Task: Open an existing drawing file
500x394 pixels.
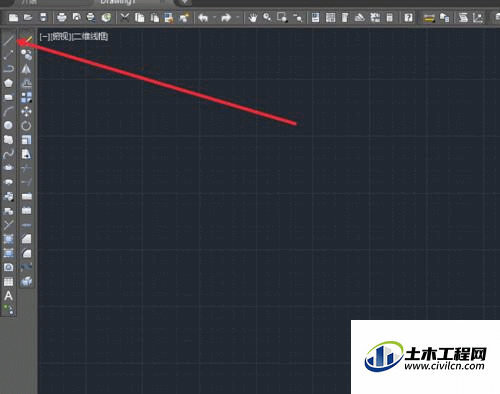Action: click(28, 17)
